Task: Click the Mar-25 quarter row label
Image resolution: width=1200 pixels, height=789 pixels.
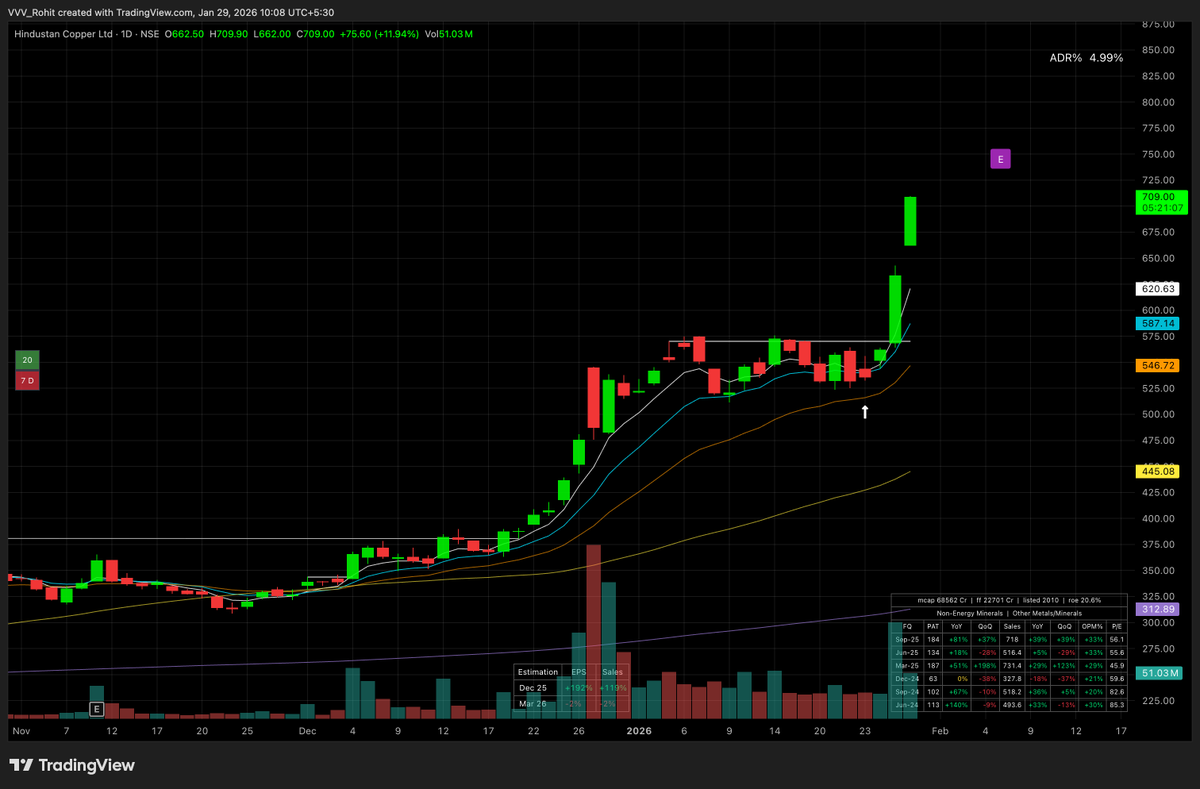Action: point(907,666)
